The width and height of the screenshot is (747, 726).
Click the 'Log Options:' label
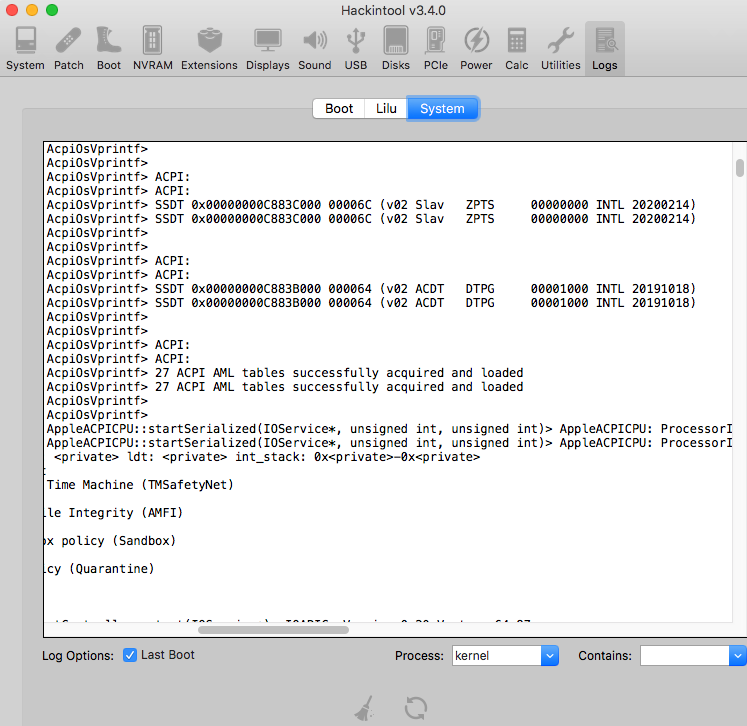point(78,656)
